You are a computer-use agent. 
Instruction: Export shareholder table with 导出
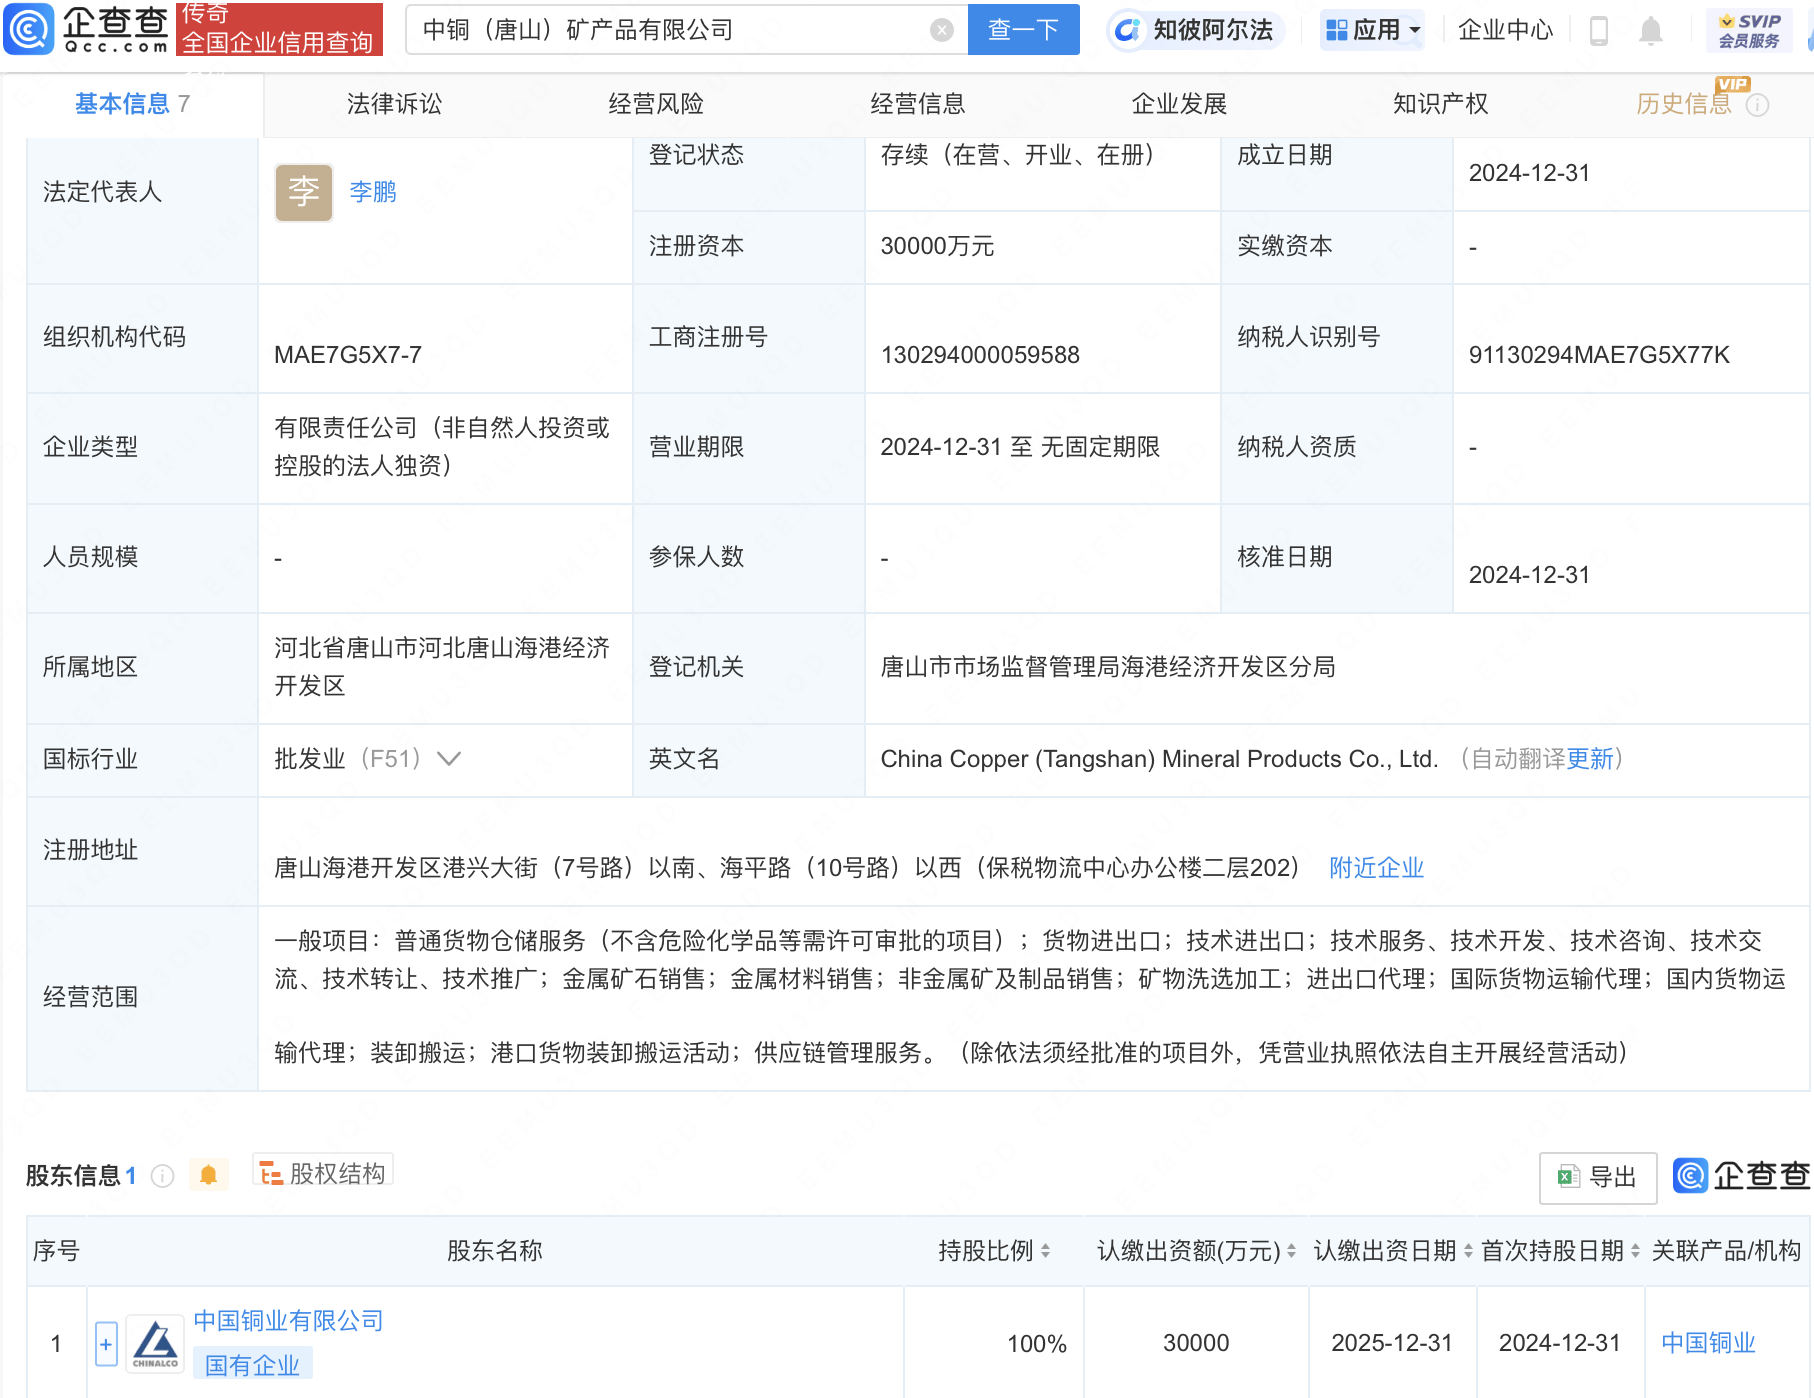[1598, 1177]
